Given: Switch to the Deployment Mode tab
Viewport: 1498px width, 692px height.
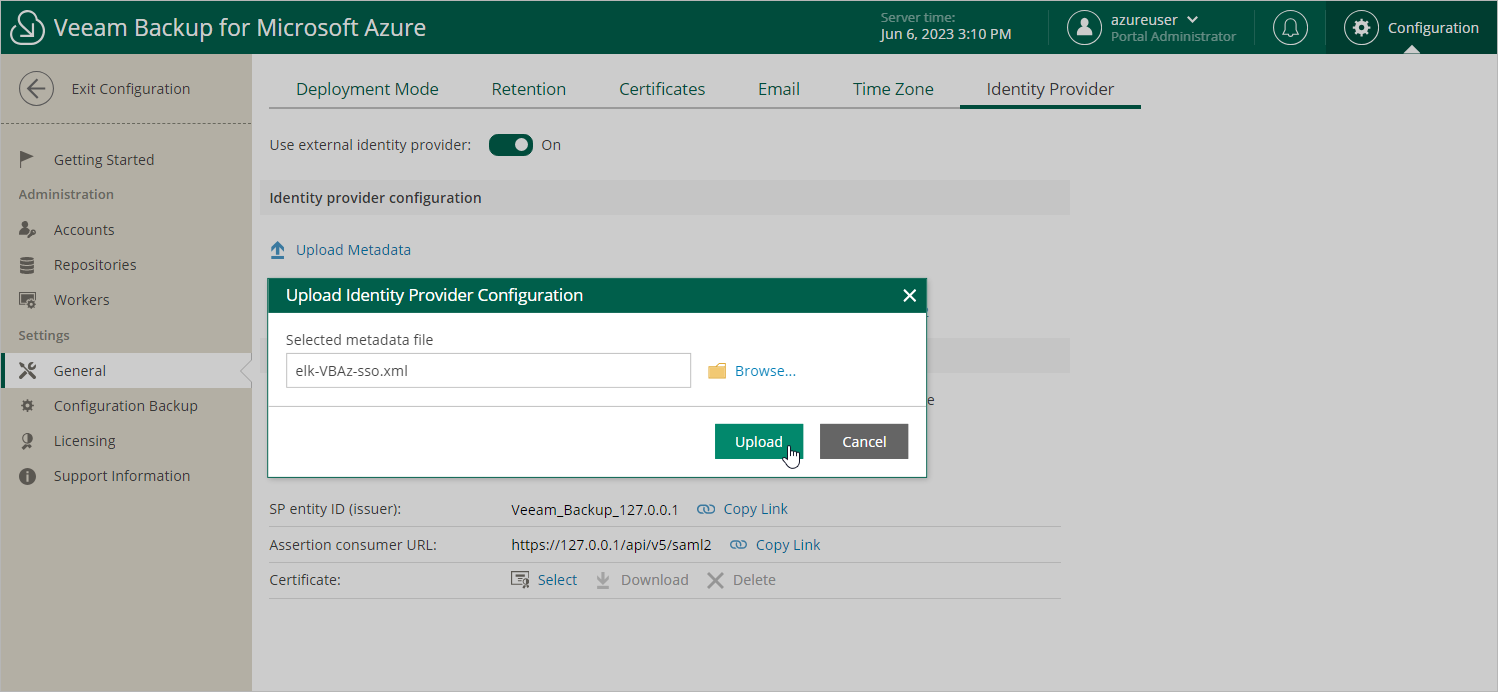Looking at the screenshot, I should pos(367,89).
